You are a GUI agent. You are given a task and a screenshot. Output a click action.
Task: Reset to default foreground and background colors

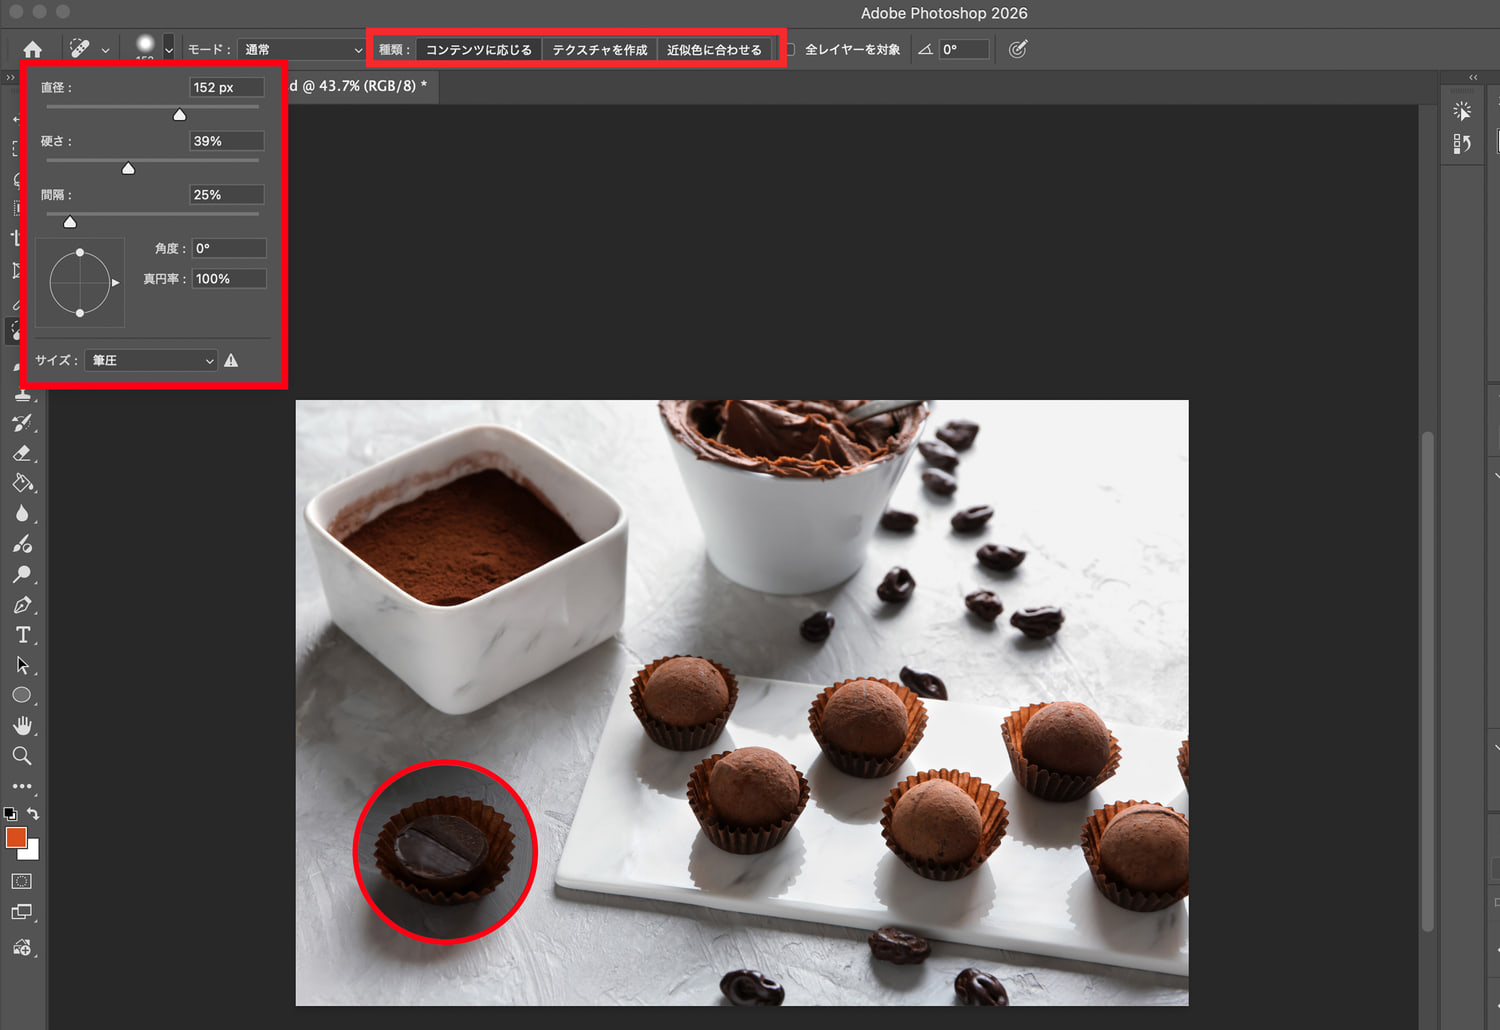pos(10,814)
